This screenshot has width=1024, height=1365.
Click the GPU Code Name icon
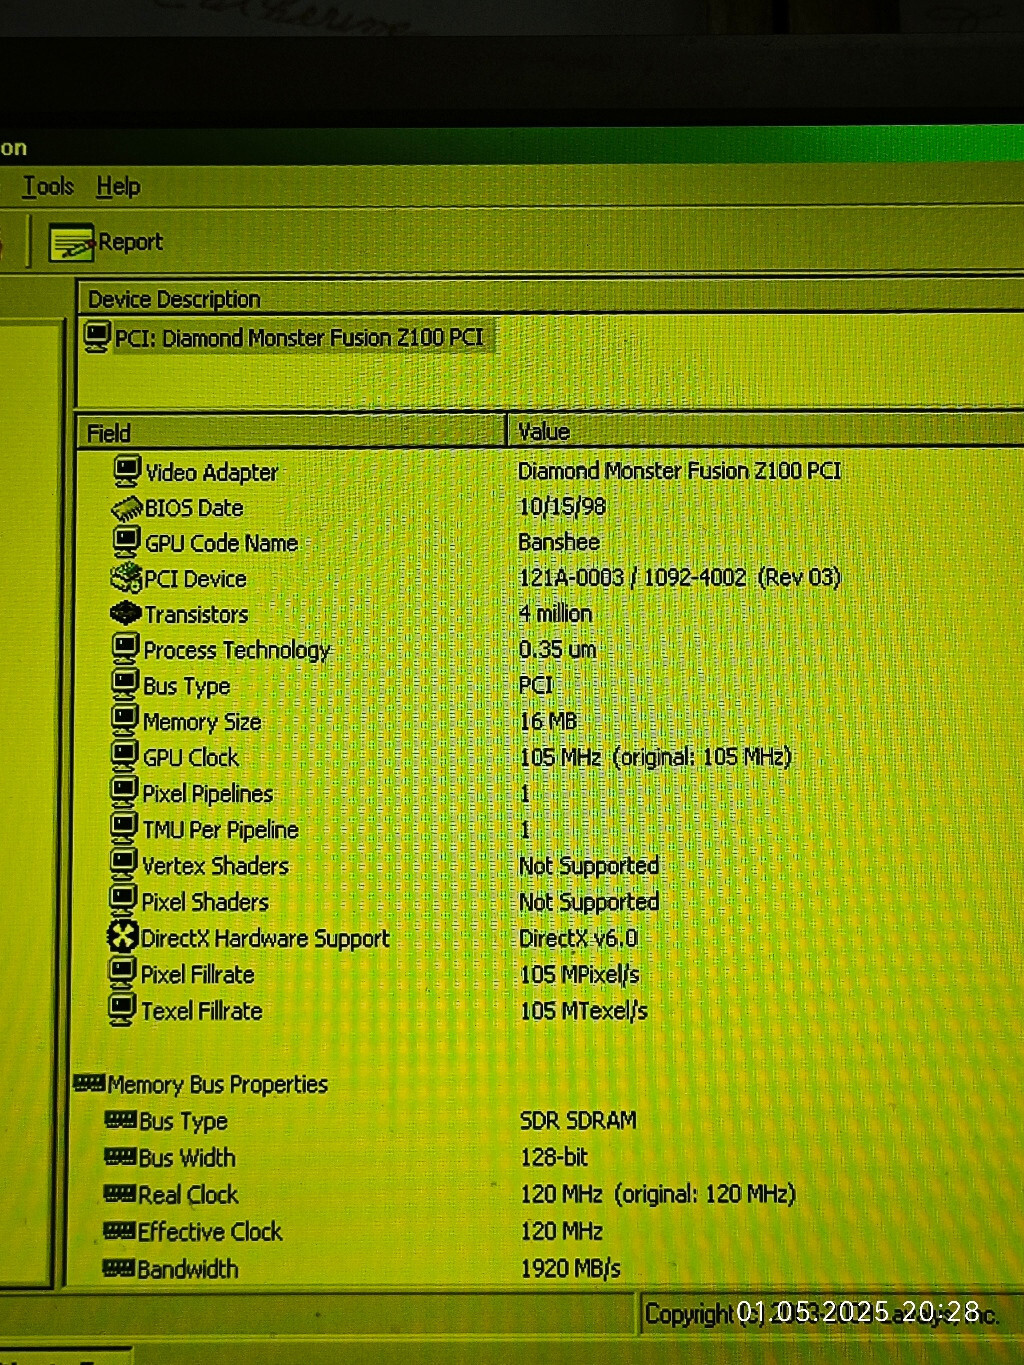coord(126,543)
